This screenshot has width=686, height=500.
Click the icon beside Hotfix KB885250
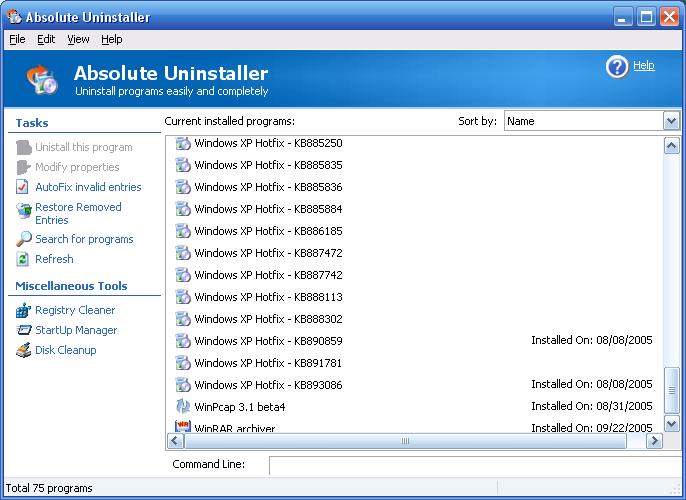point(183,143)
